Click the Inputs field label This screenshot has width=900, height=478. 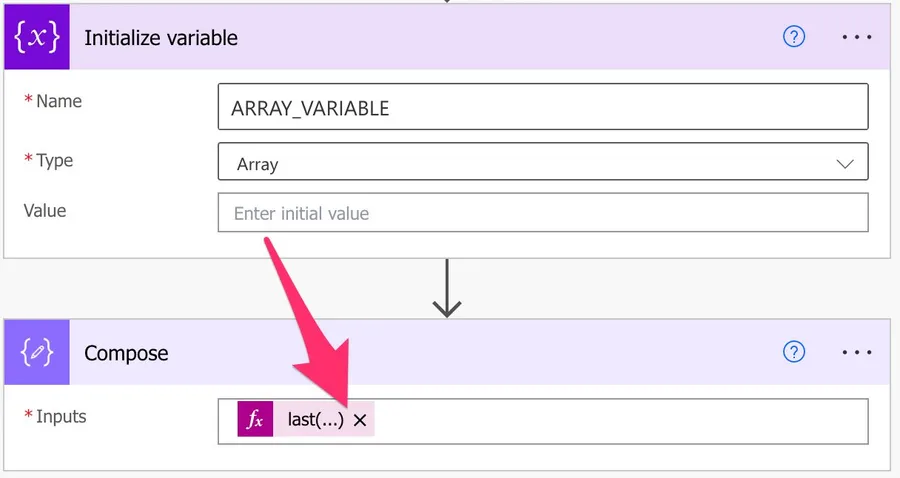(61, 416)
